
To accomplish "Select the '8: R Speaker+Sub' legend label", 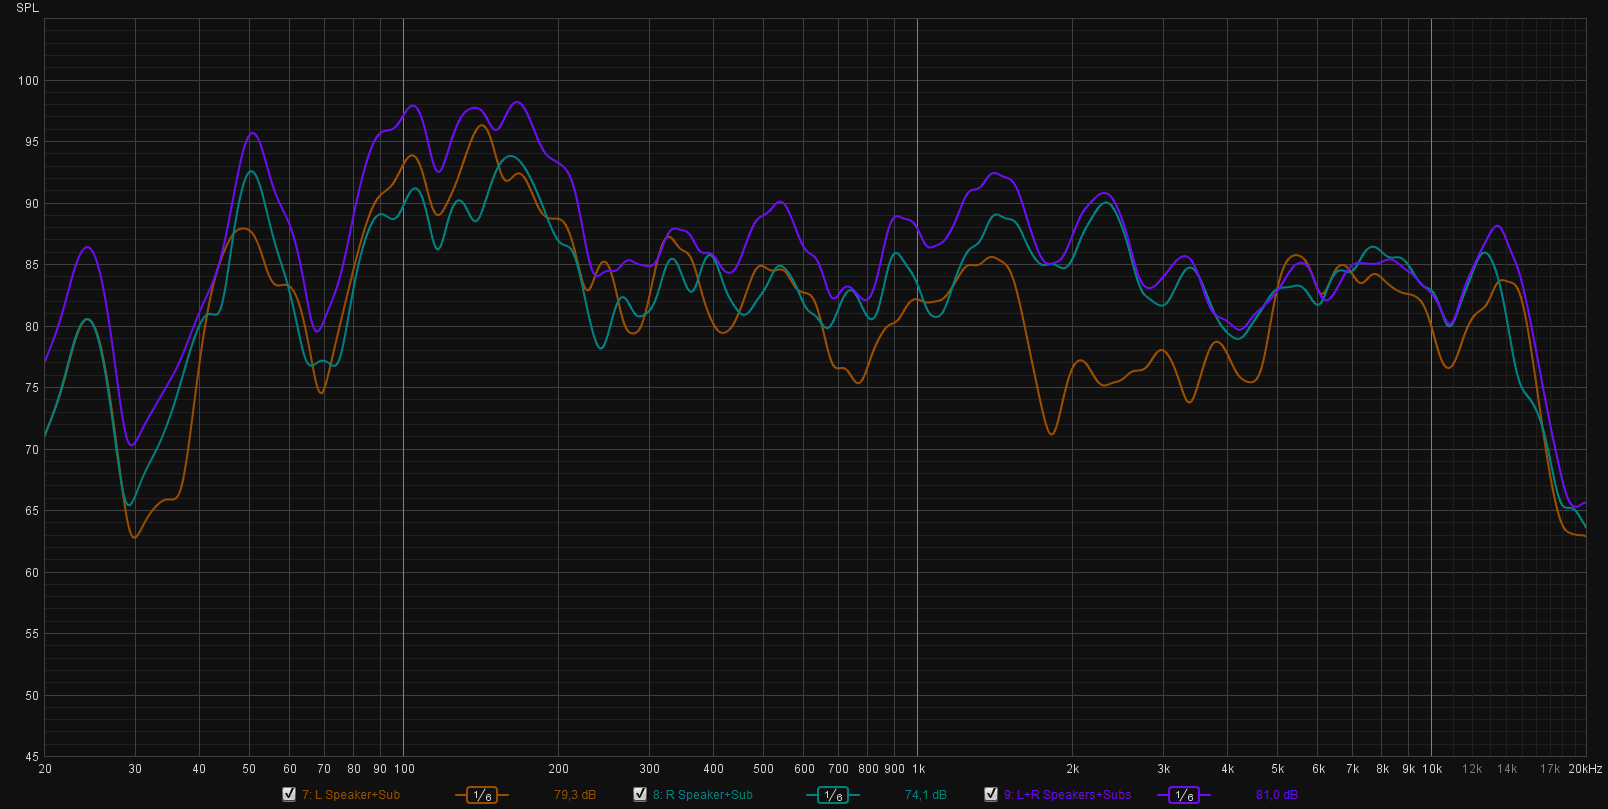I will (702, 795).
